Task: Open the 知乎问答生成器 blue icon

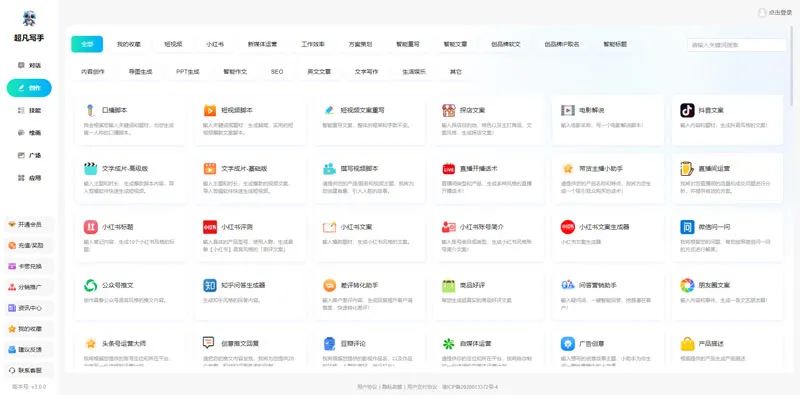Action: [210, 285]
